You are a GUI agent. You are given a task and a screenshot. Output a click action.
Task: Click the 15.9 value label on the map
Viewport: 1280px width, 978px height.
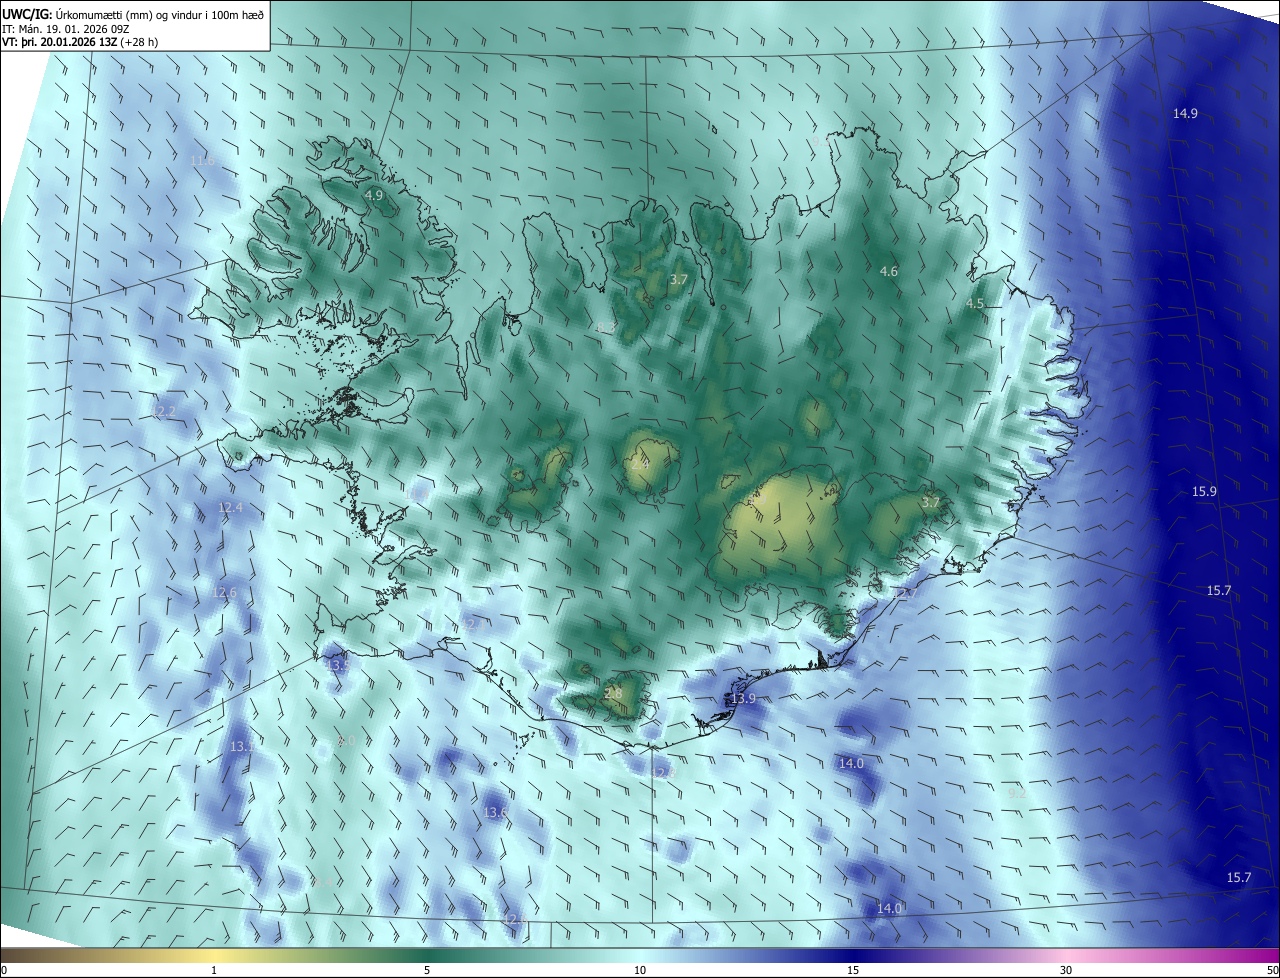click(x=1205, y=492)
